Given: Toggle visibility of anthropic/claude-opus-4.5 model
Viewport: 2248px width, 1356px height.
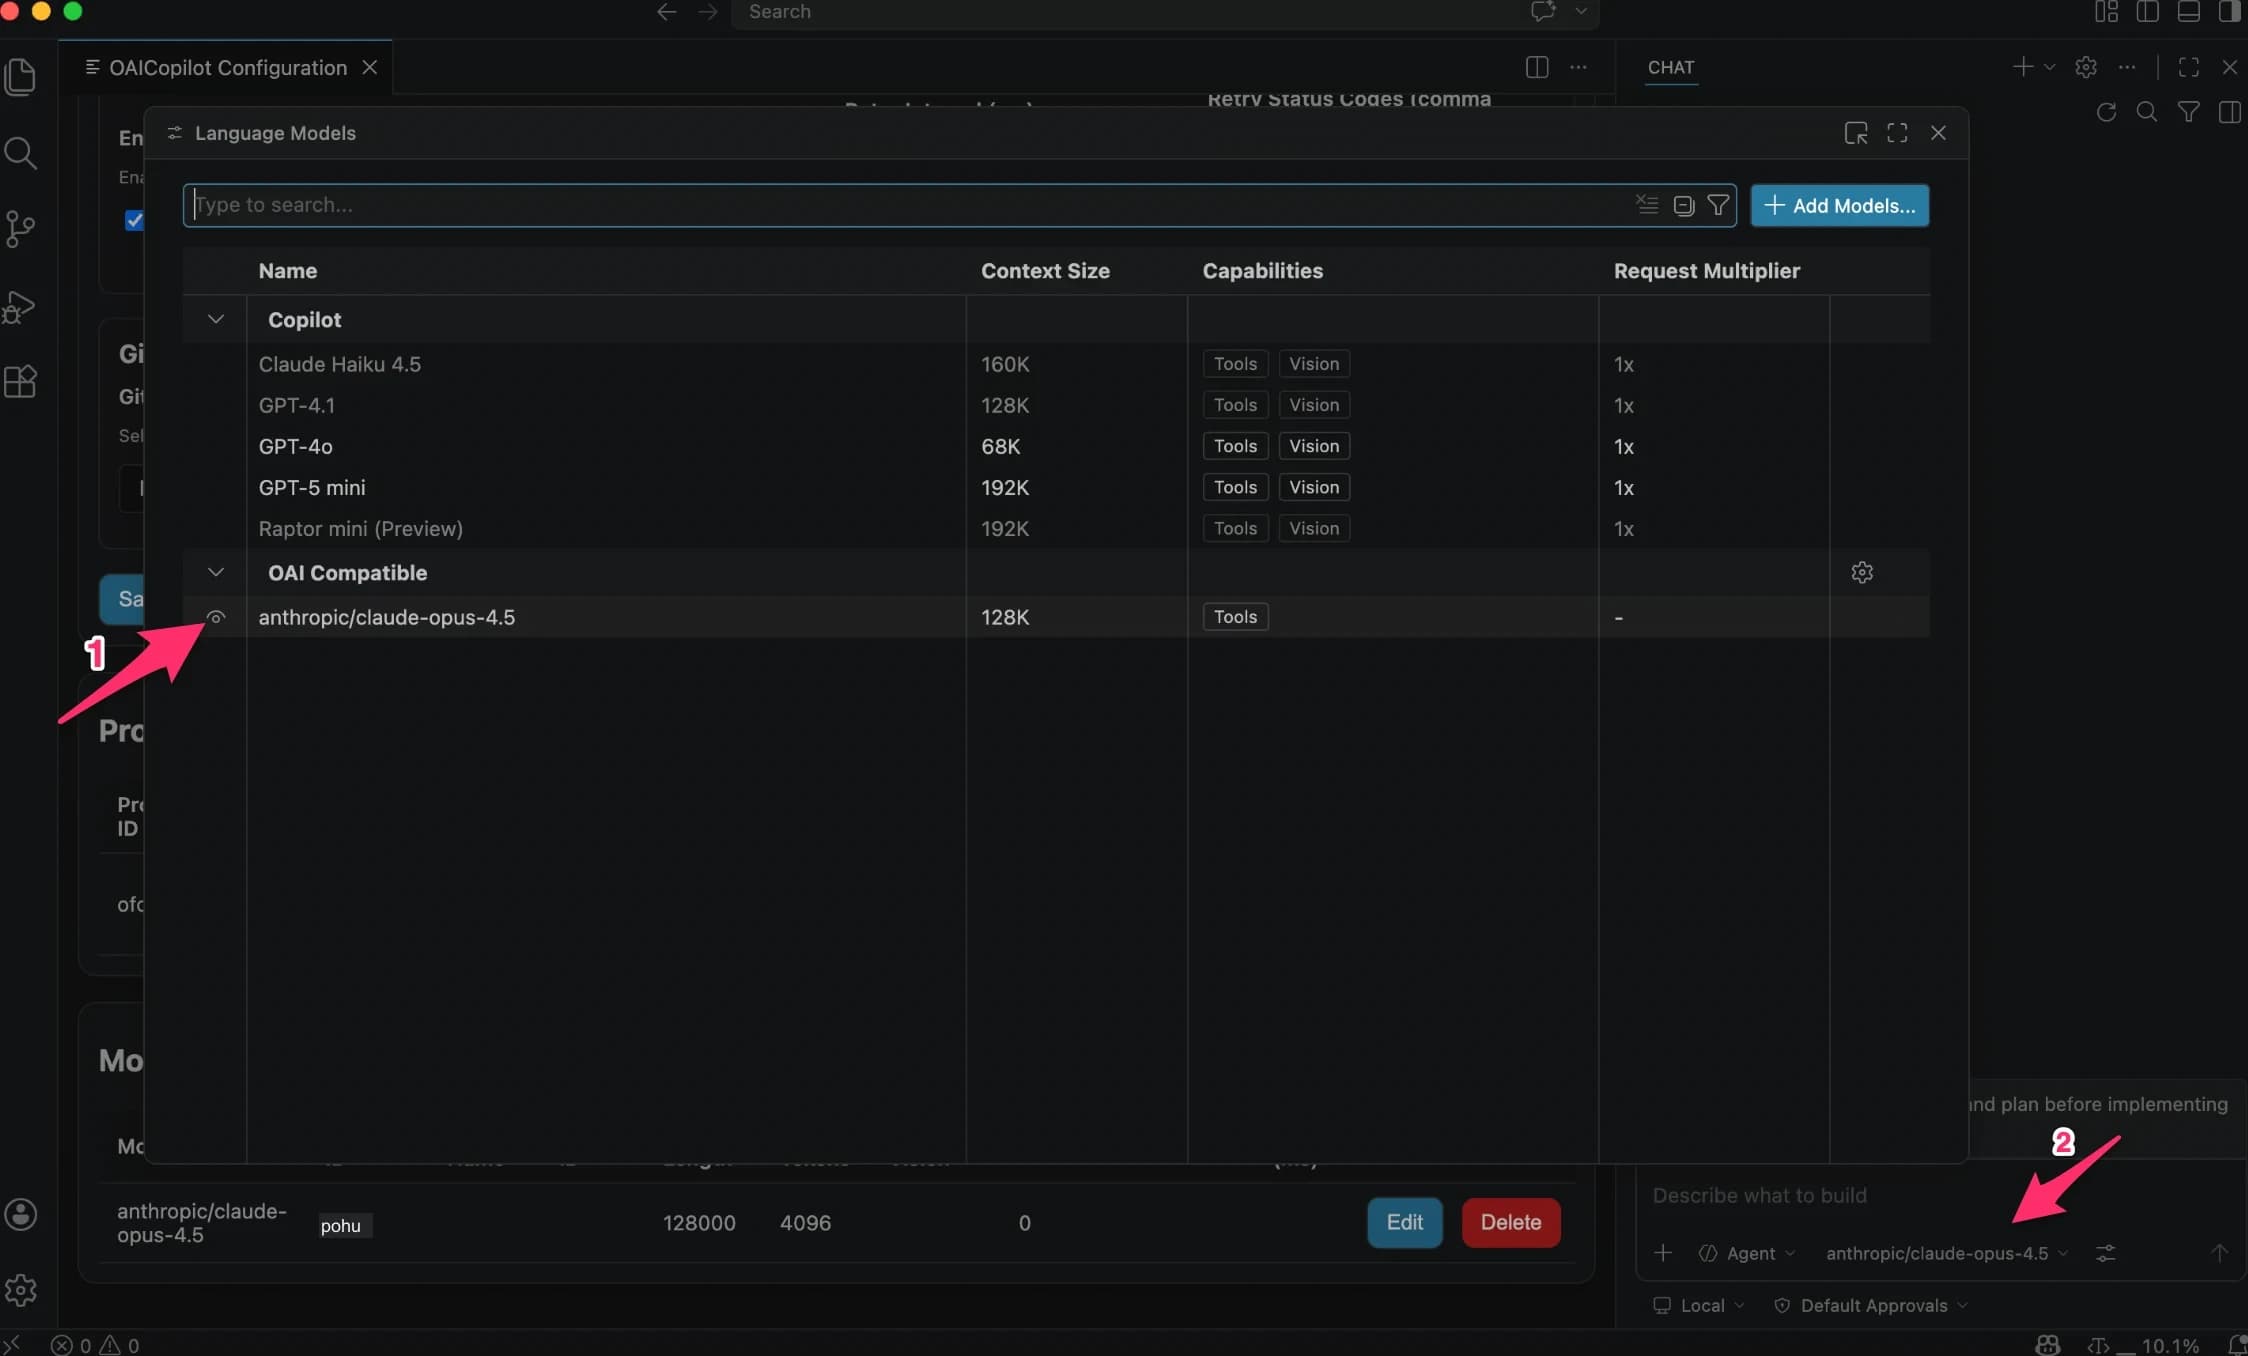Looking at the screenshot, I should pos(216,617).
